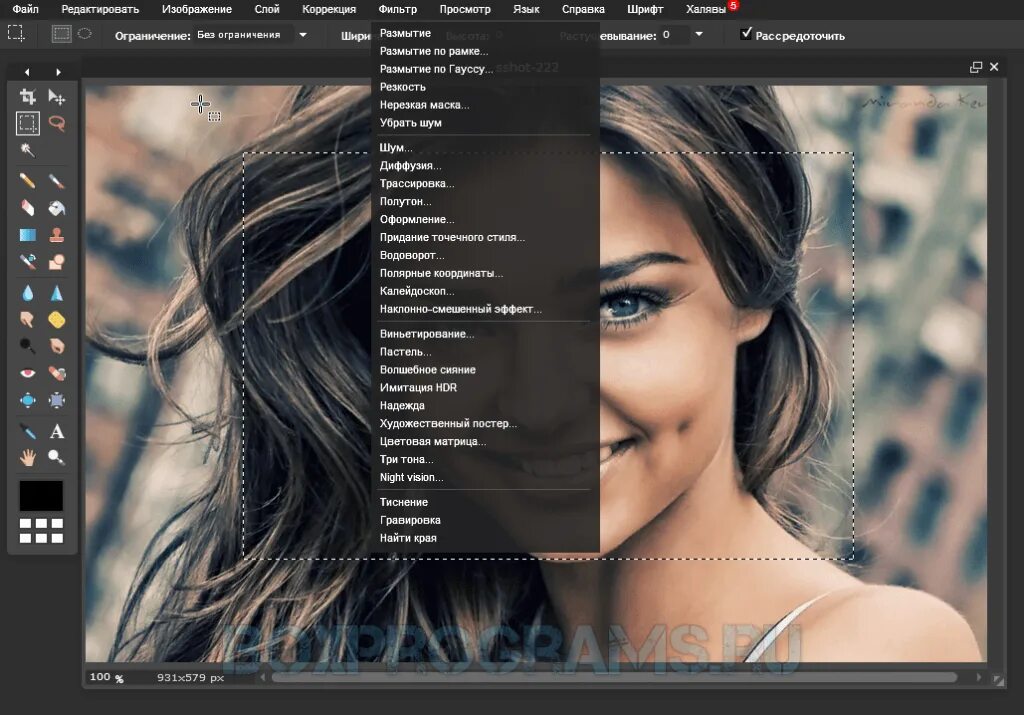Screen dimensions: 1024x715
Task: Open the Слой menu
Action: click(x=266, y=9)
